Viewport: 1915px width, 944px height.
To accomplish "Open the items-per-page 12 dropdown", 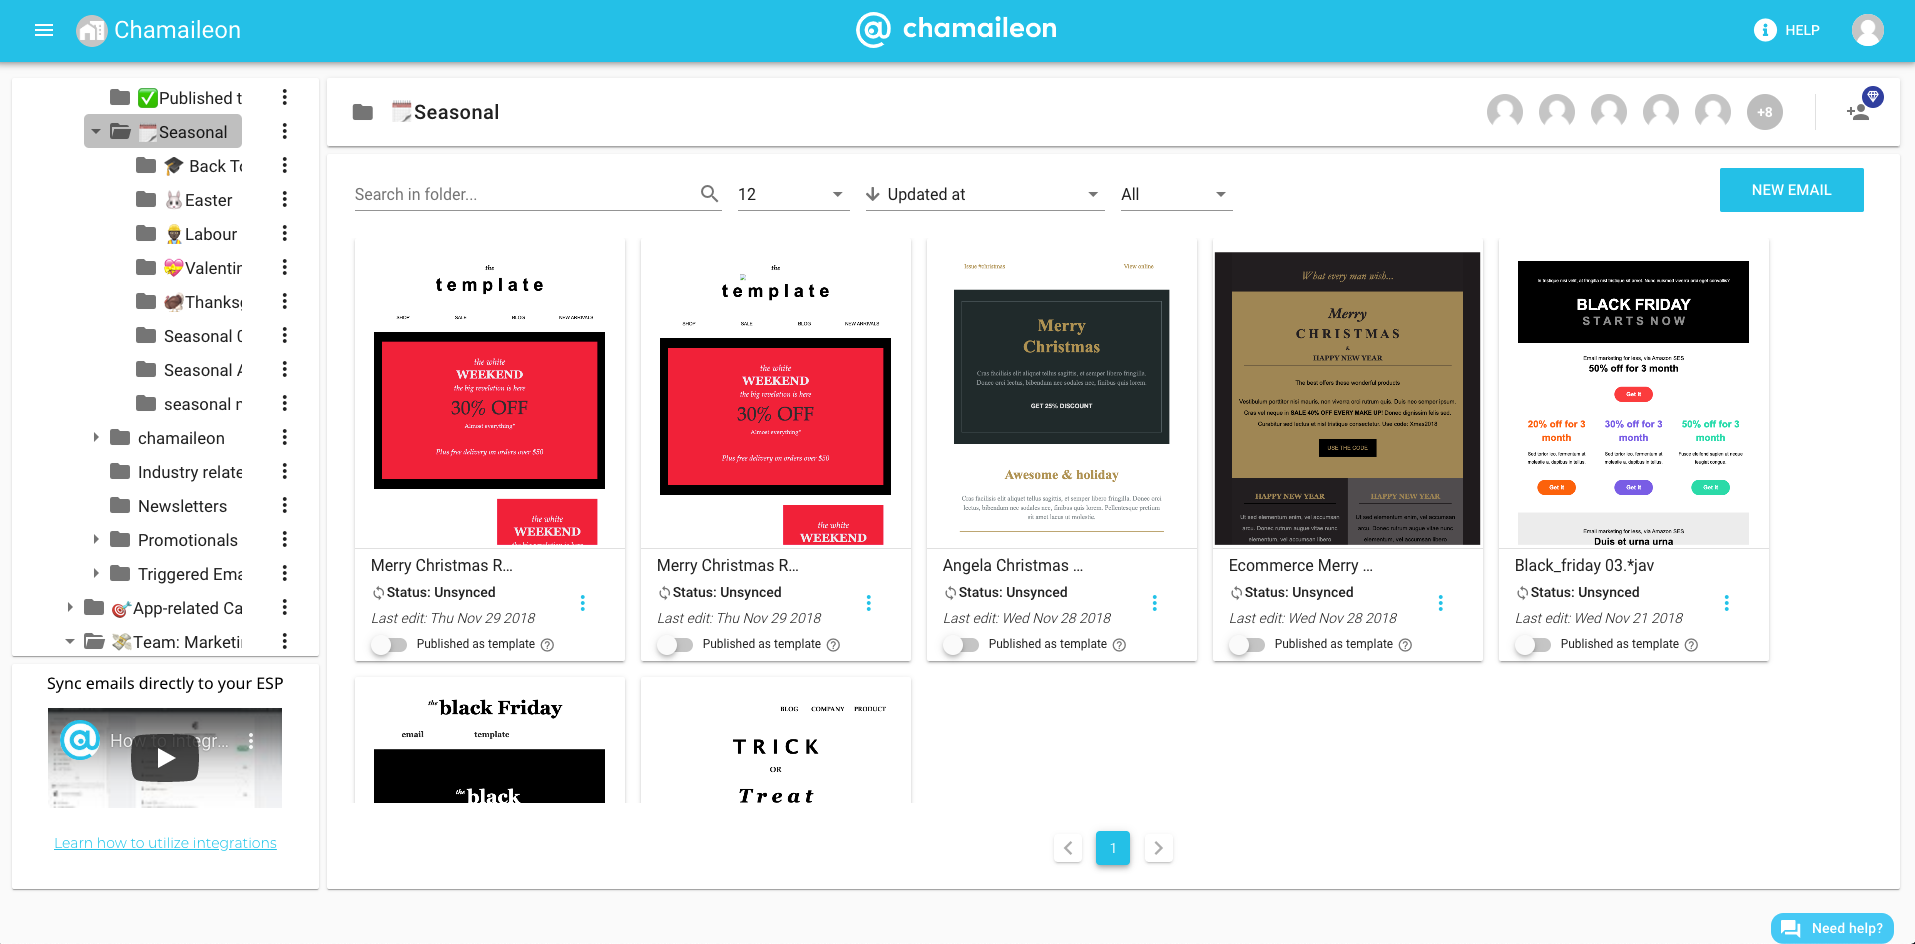I will coord(790,194).
